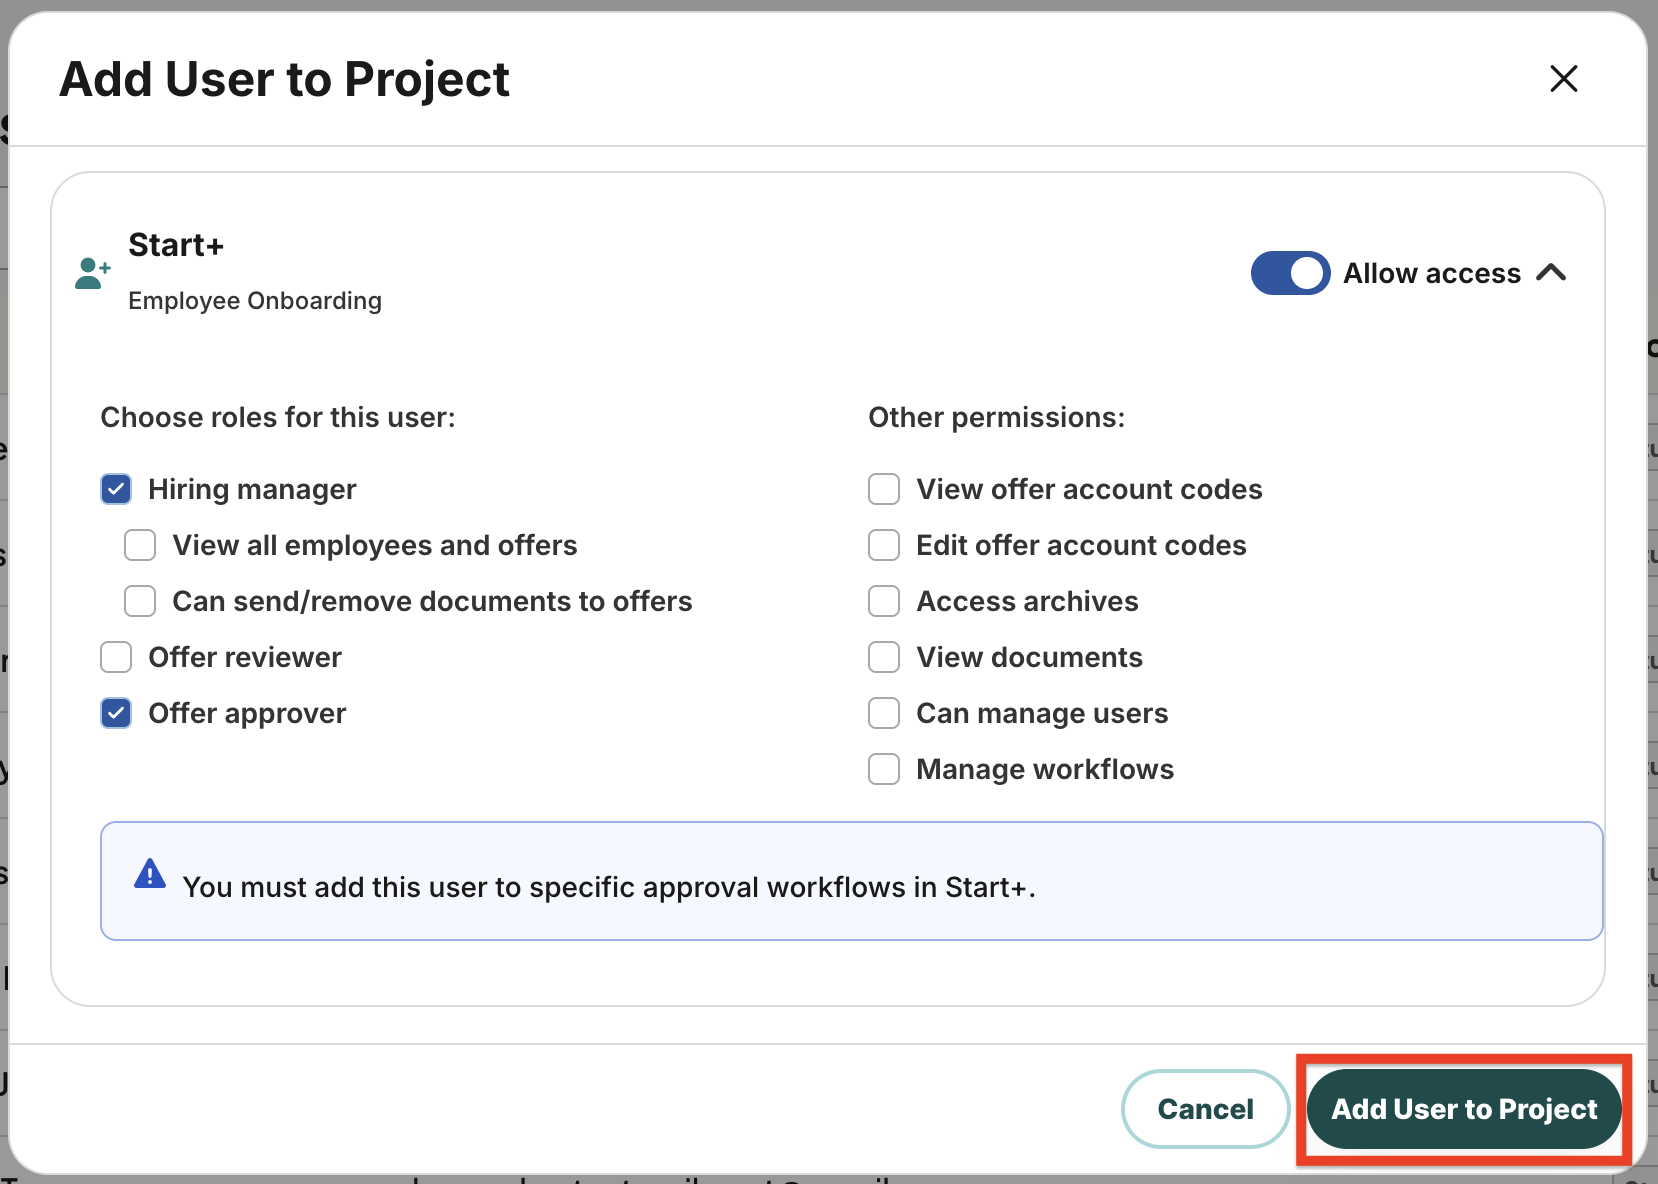
Task: Click the Allow access label text
Action: (x=1431, y=273)
